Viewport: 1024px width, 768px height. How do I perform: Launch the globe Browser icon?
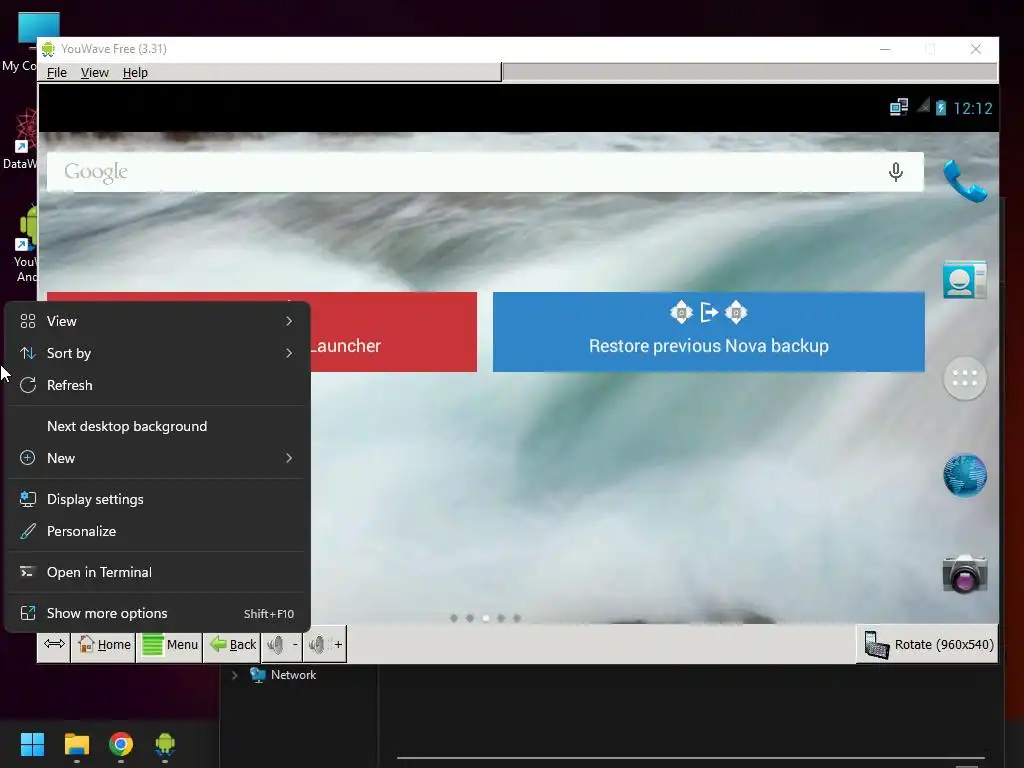[965, 475]
